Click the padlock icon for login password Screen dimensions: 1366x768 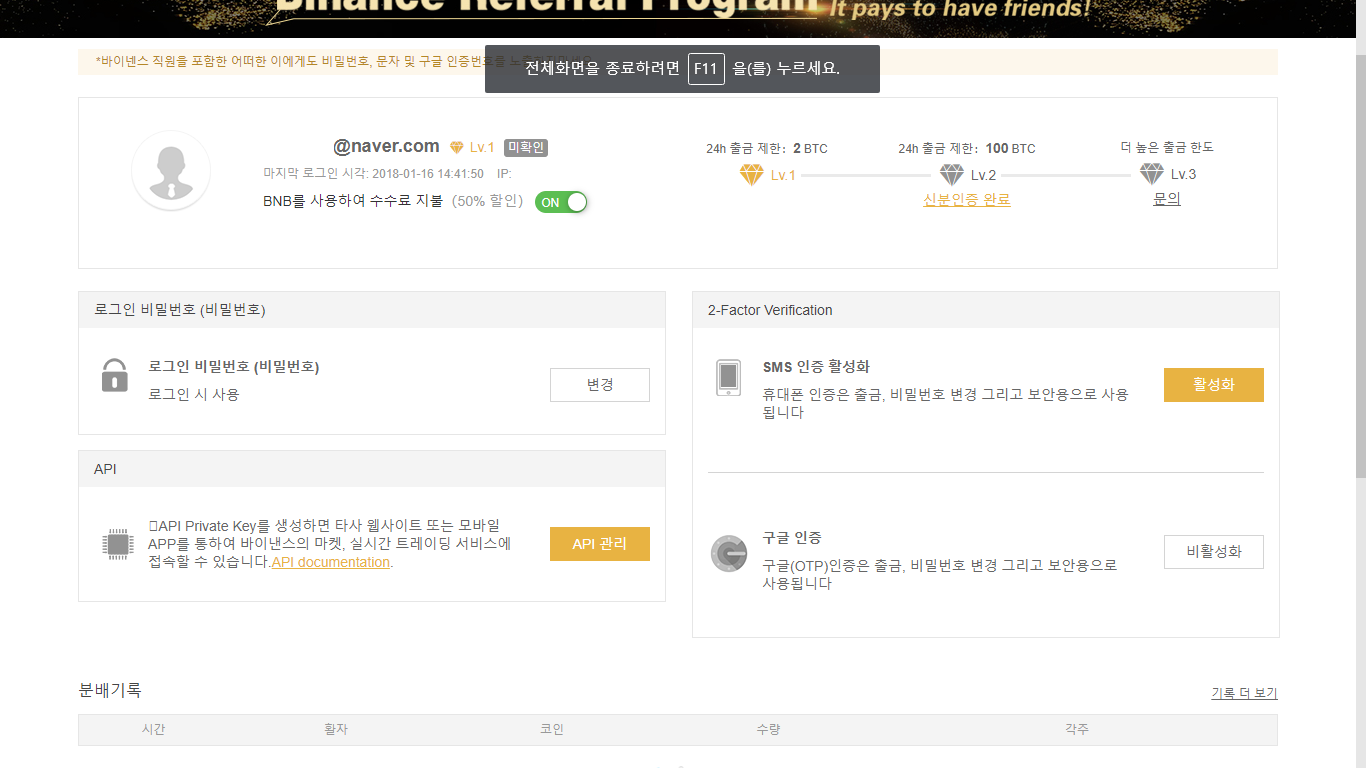[x=115, y=376]
